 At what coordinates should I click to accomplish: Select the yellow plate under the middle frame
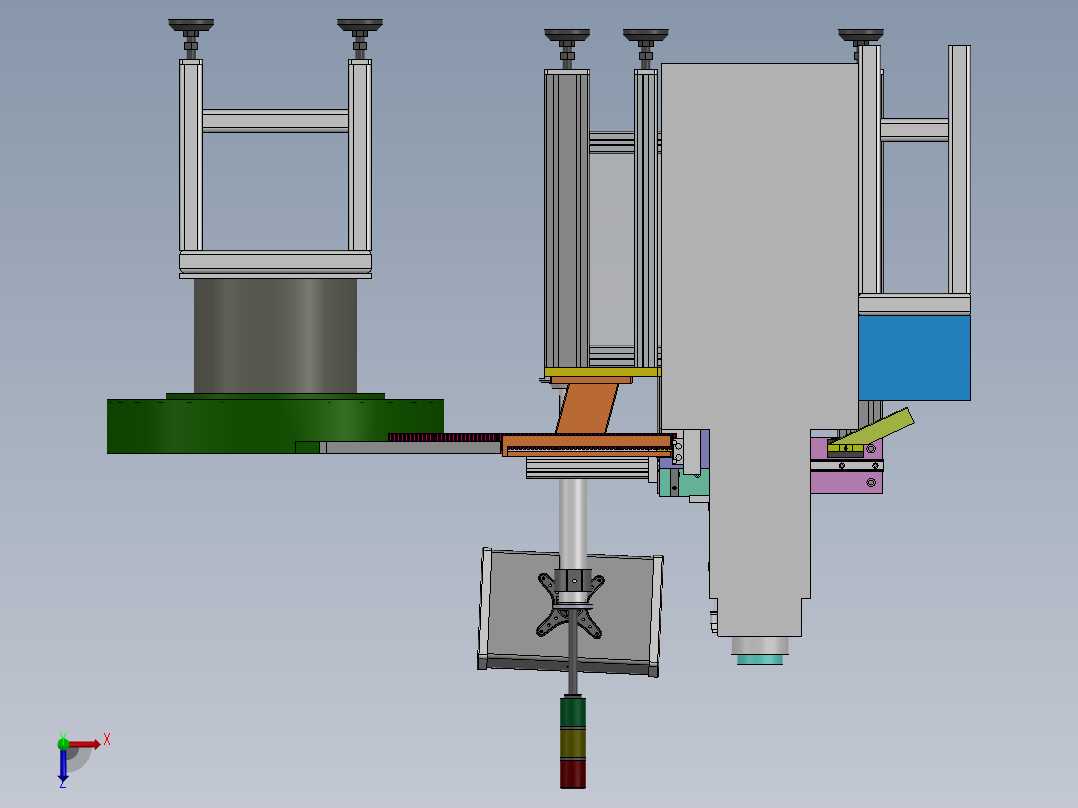[x=602, y=372]
